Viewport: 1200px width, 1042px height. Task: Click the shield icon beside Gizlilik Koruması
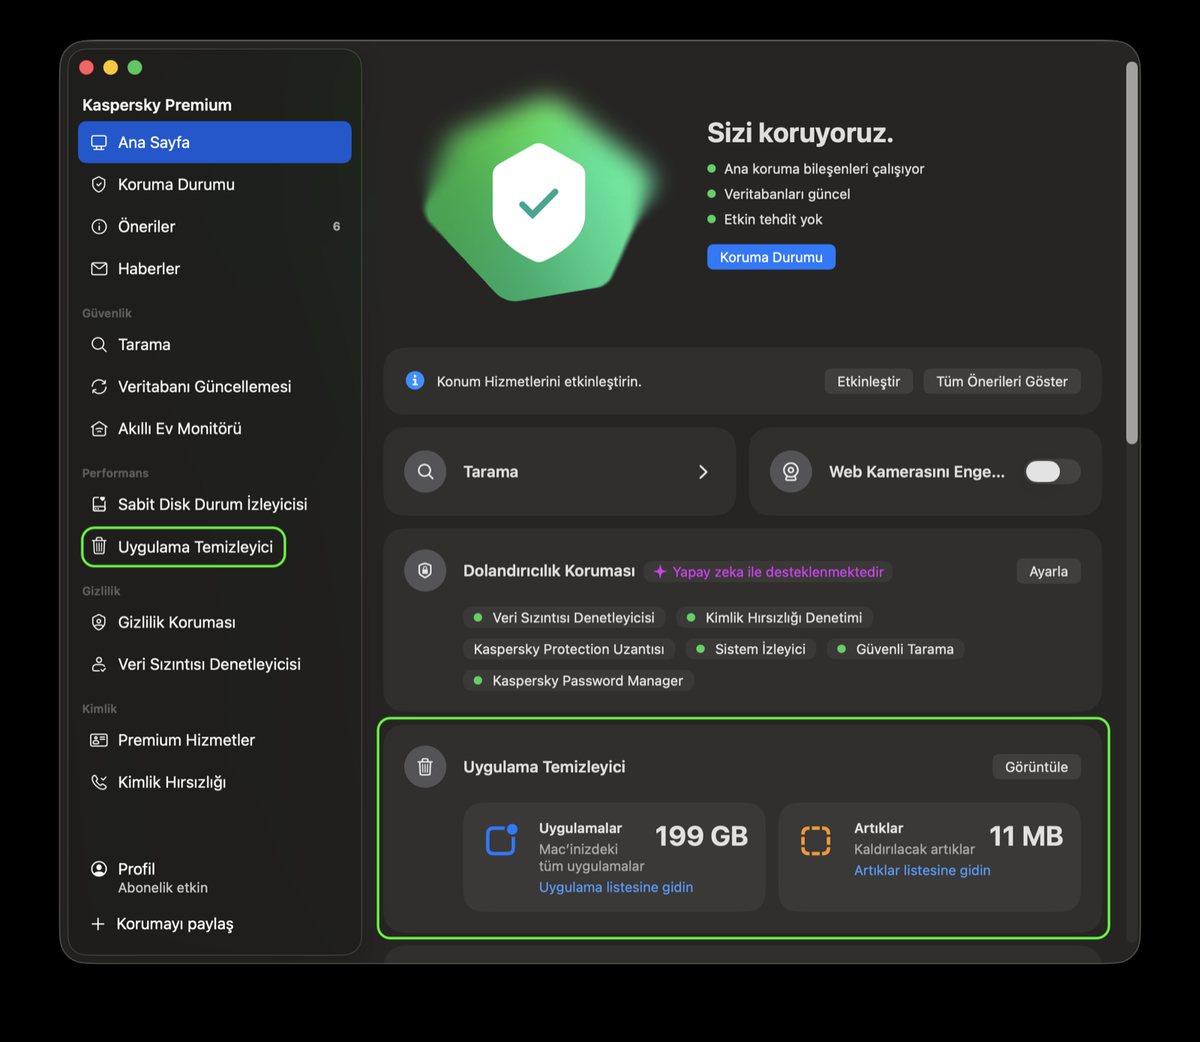[99, 622]
